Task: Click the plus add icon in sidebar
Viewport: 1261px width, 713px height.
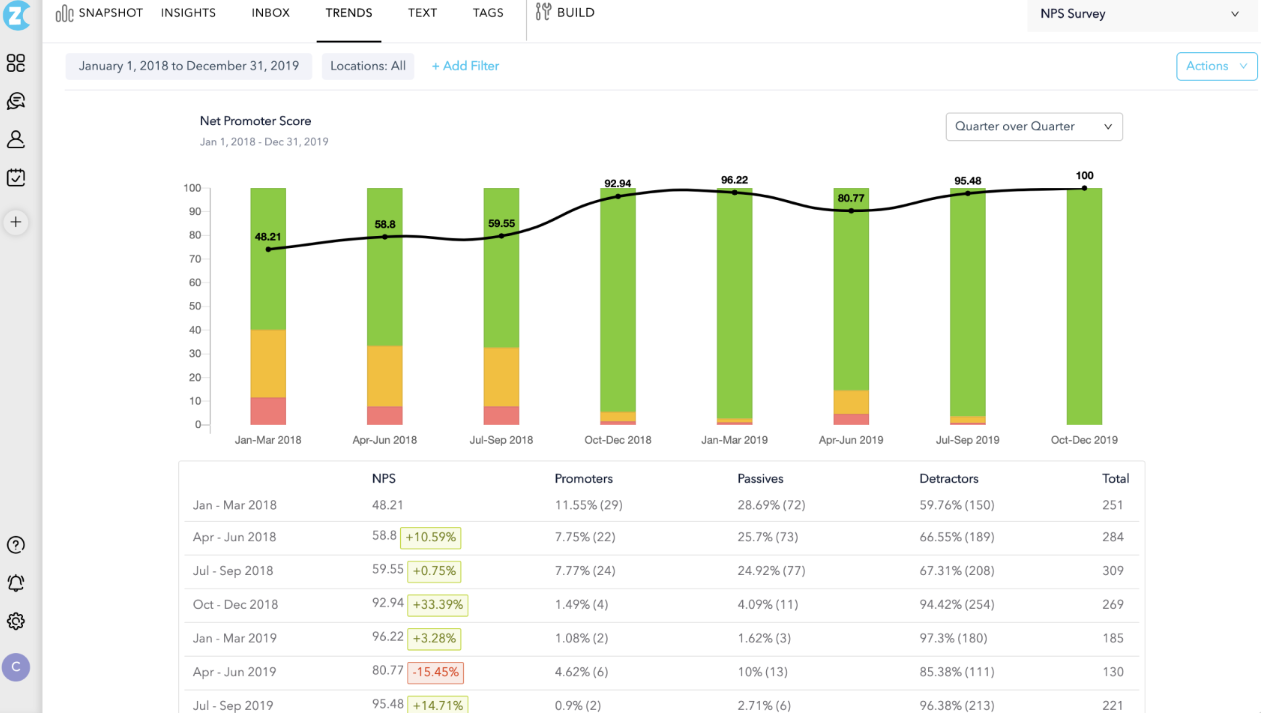Action: coord(16,222)
